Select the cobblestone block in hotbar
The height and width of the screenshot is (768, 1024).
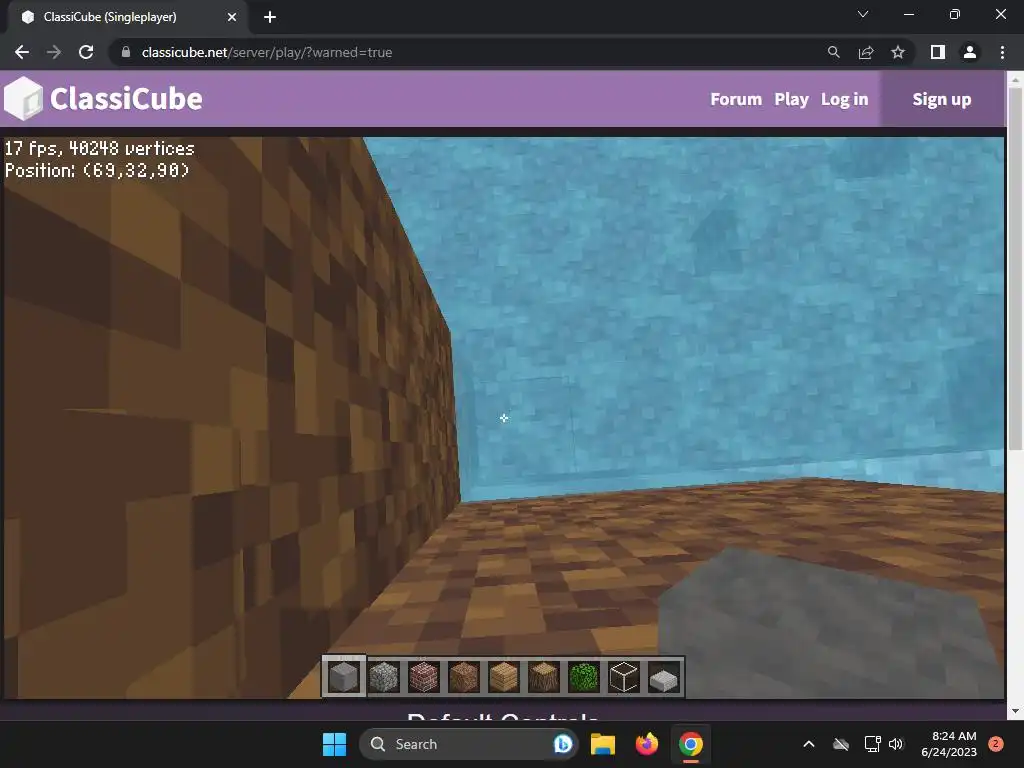[384, 677]
